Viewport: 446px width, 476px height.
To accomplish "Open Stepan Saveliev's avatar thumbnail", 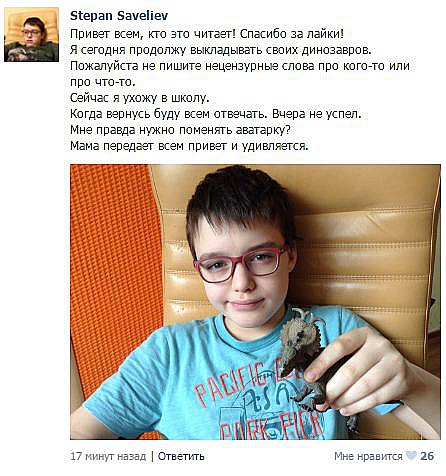I will 31,35.
